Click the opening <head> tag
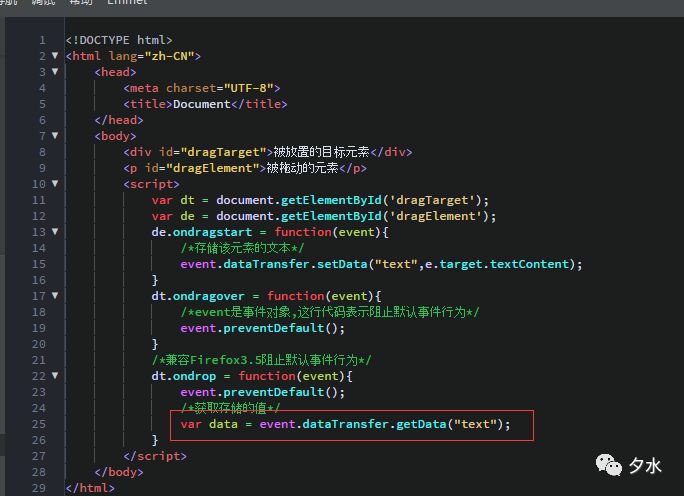The image size is (684, 496). tap(115, 72)
